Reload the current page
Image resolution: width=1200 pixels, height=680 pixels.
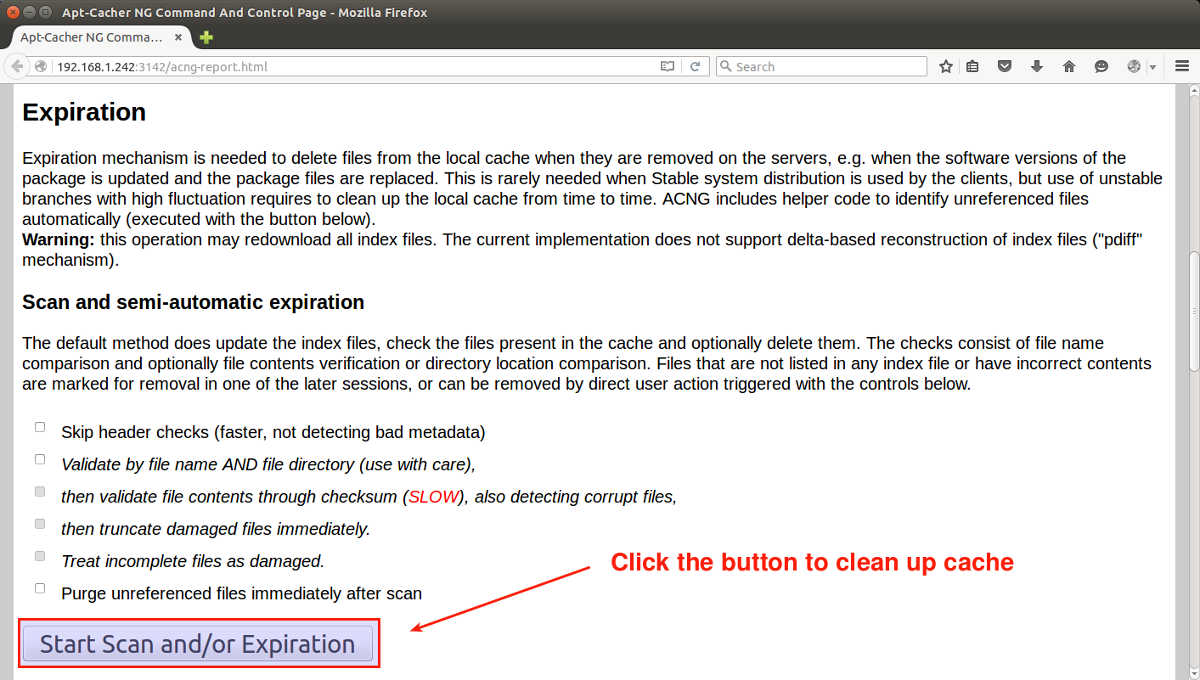695,67
